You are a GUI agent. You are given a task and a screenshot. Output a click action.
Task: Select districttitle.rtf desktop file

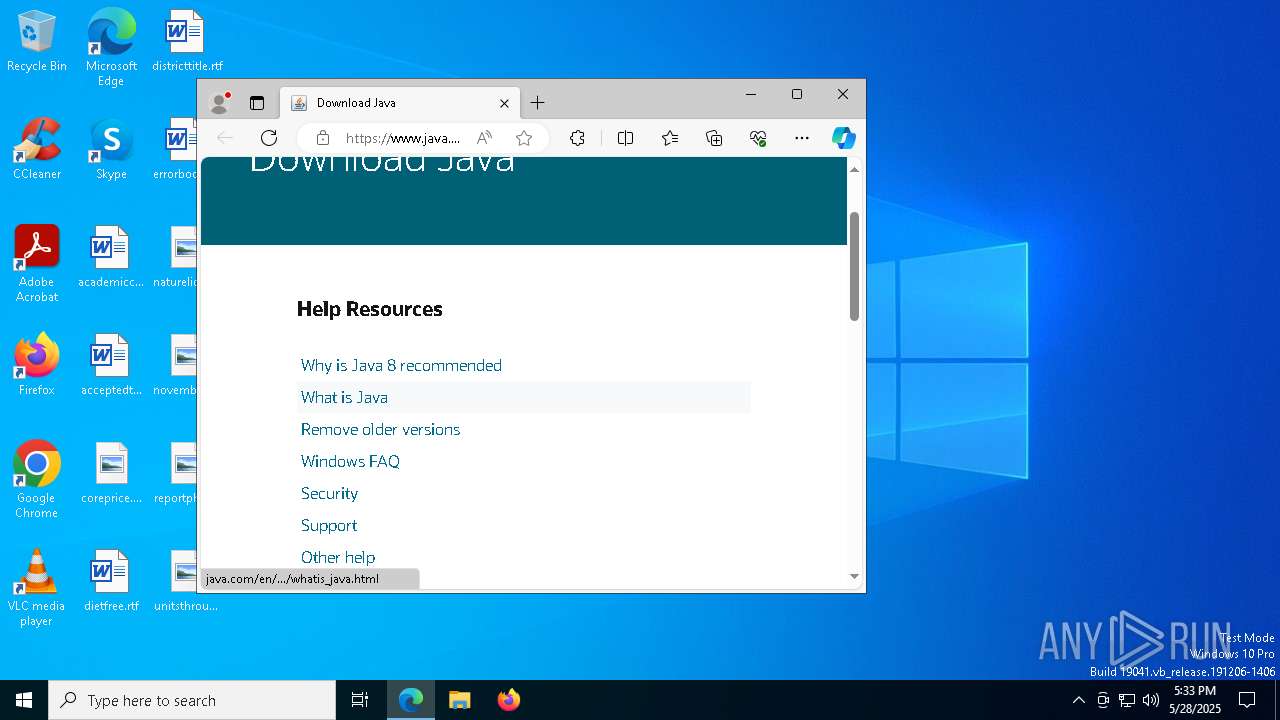click(187, 42)
